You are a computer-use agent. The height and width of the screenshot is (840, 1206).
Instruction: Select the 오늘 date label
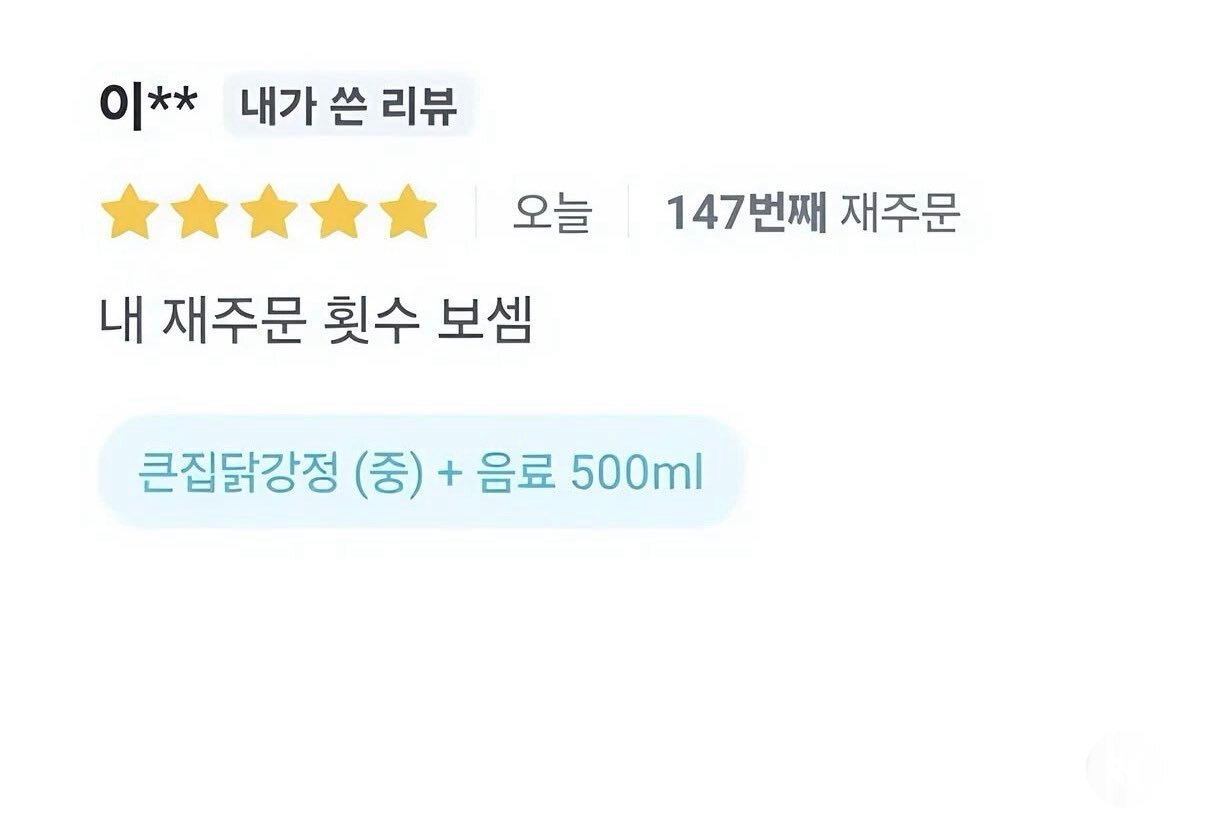pos(552,212)
